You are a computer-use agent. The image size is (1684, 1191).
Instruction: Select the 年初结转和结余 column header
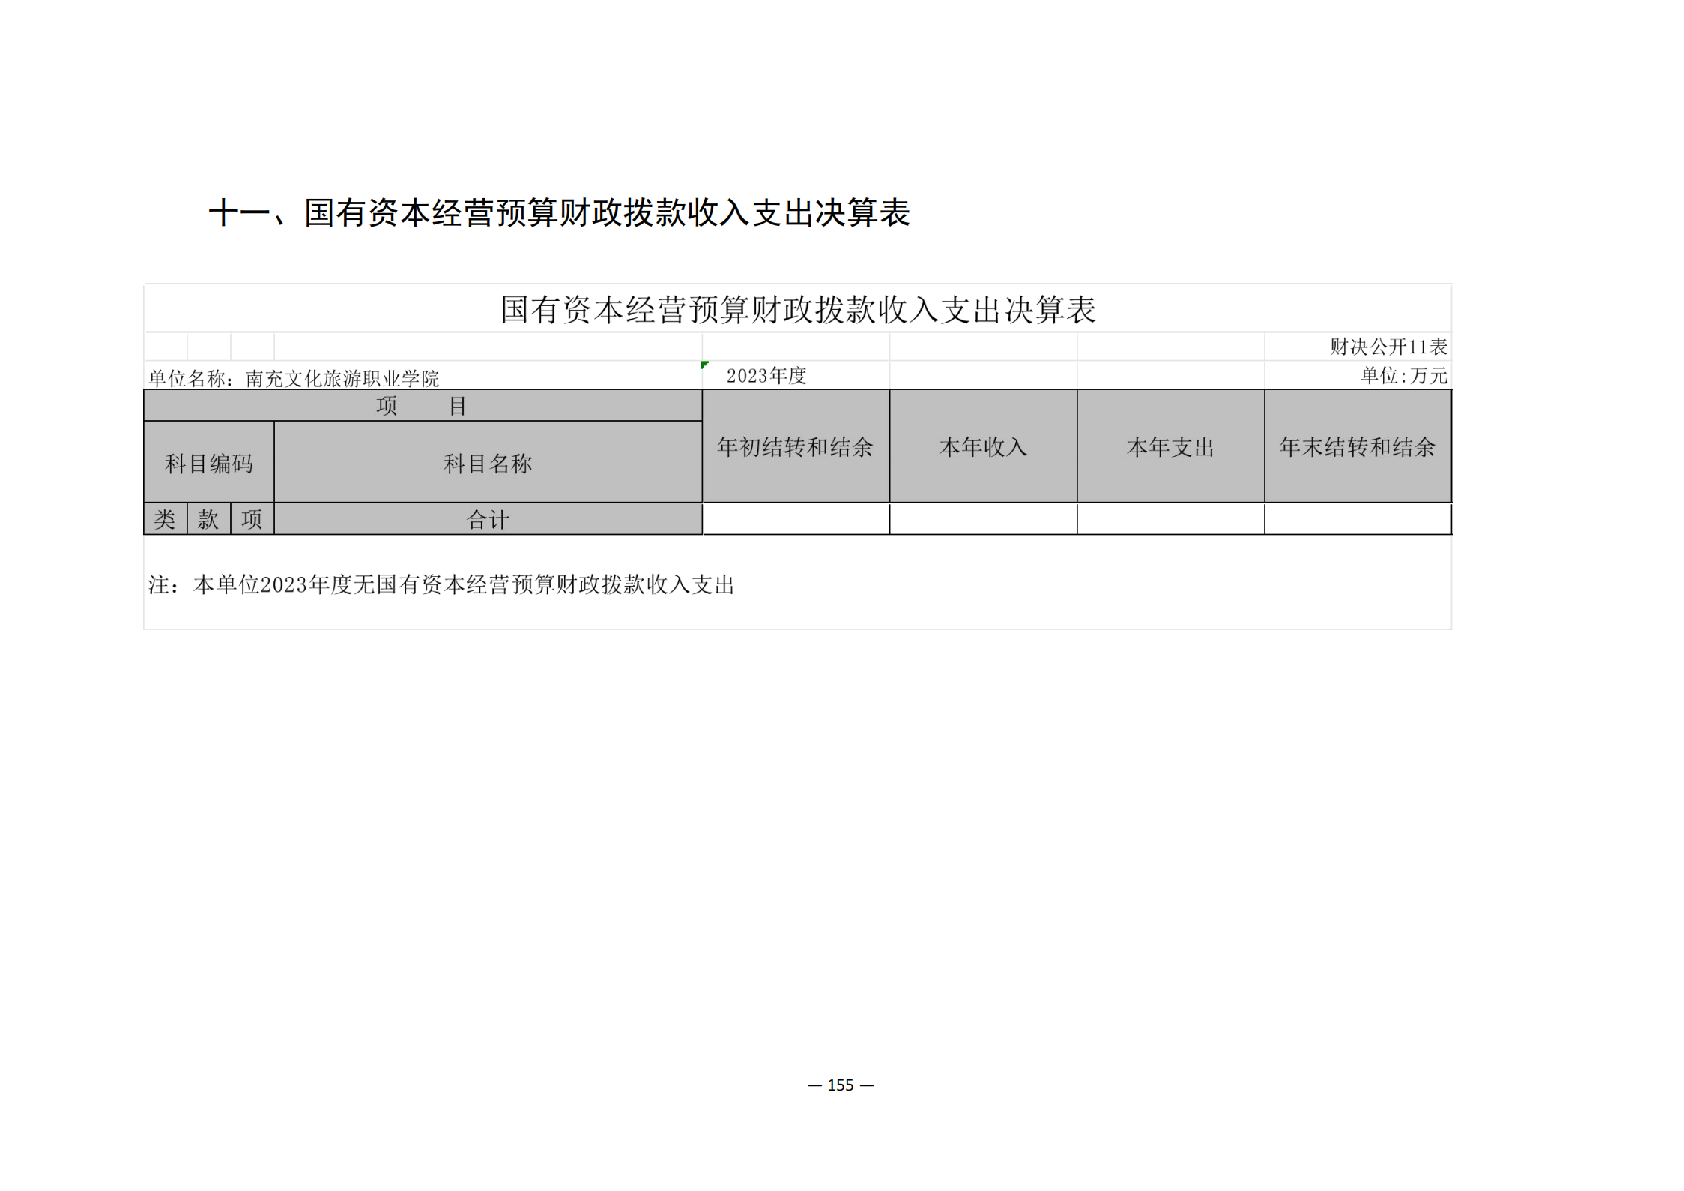tap(796, 447)
